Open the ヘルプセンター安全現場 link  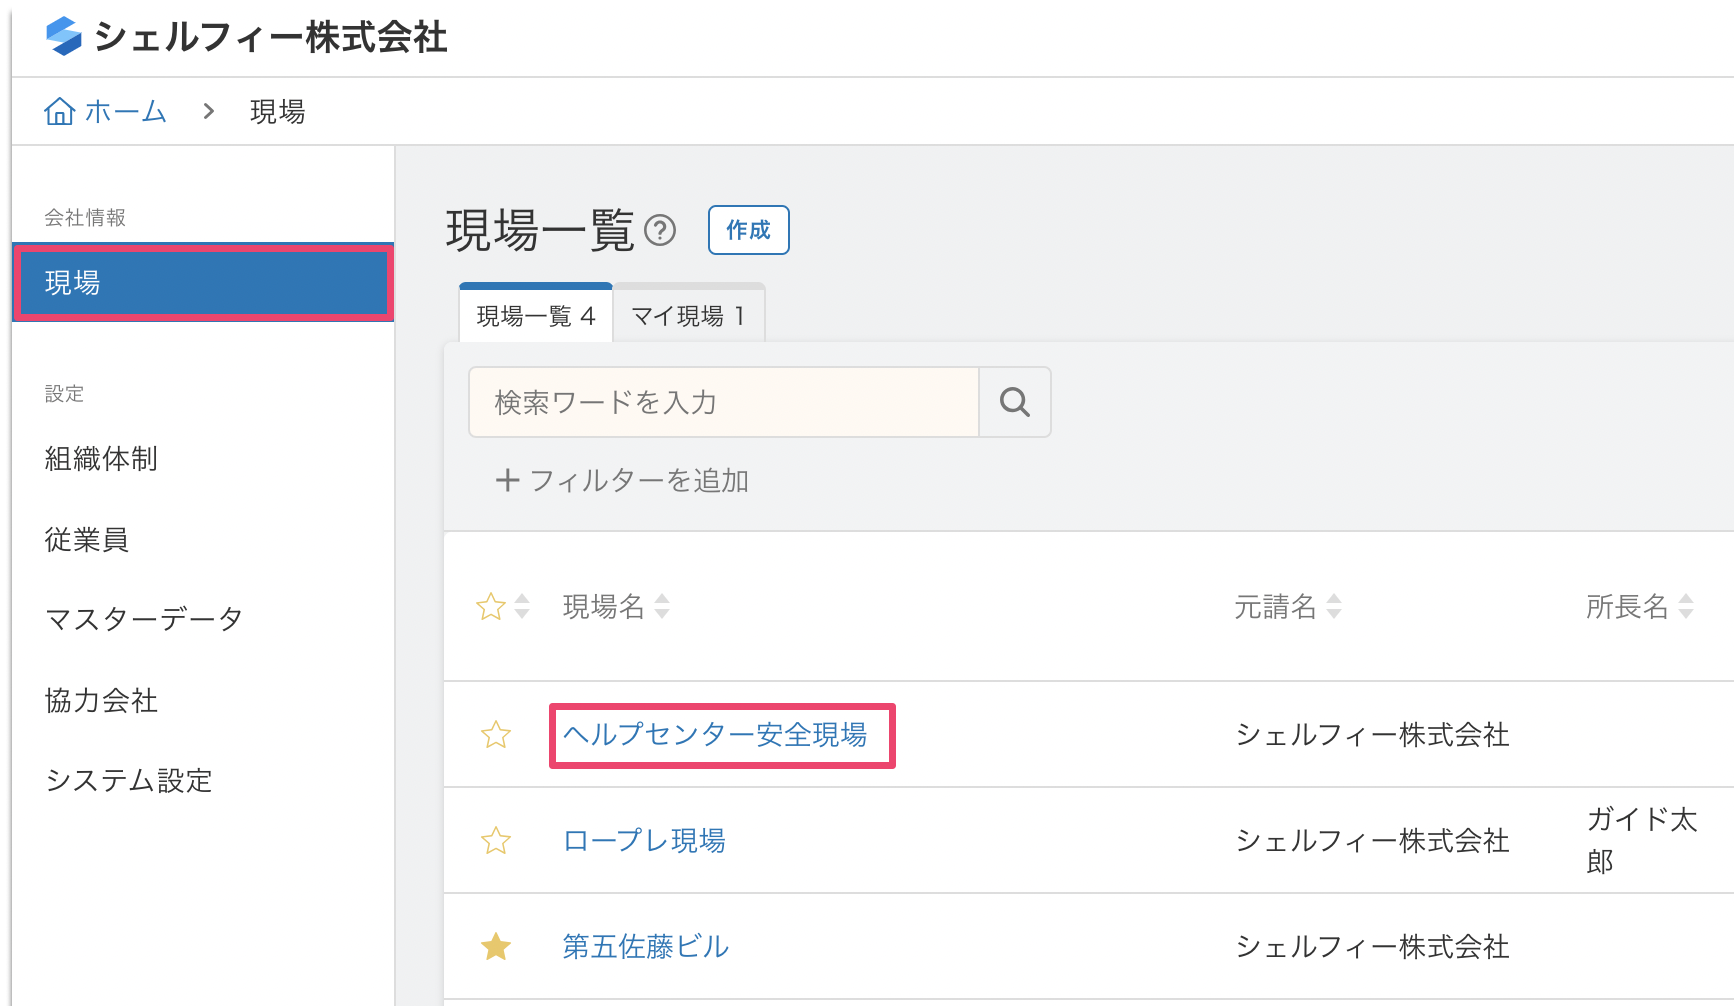point(715,735)
